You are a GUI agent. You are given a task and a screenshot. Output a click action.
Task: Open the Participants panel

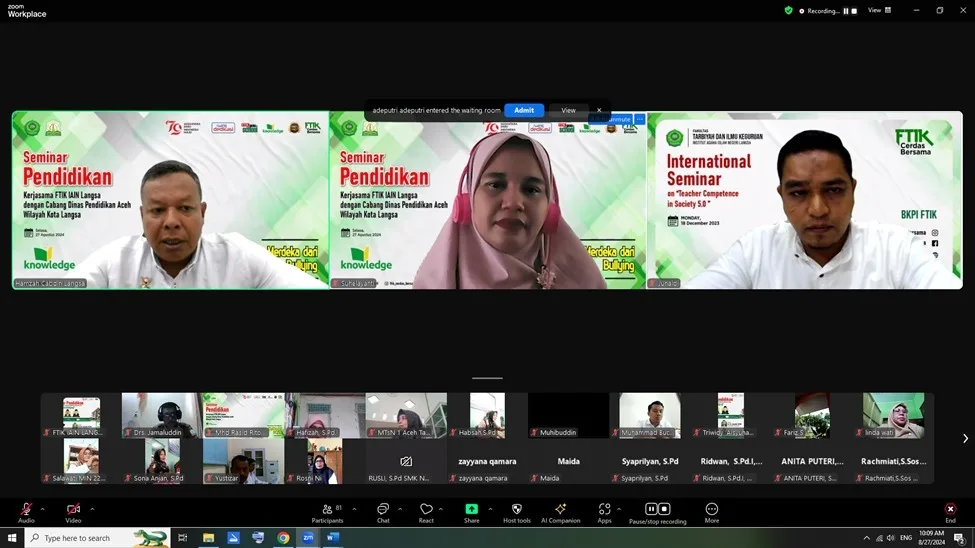click(x=328, y=513)
